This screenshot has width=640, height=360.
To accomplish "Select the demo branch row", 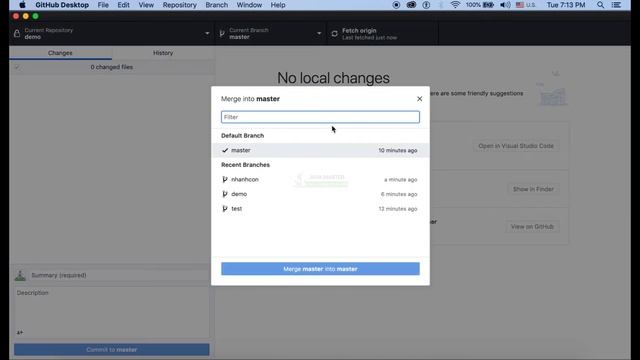I will (x=320, y=194).
